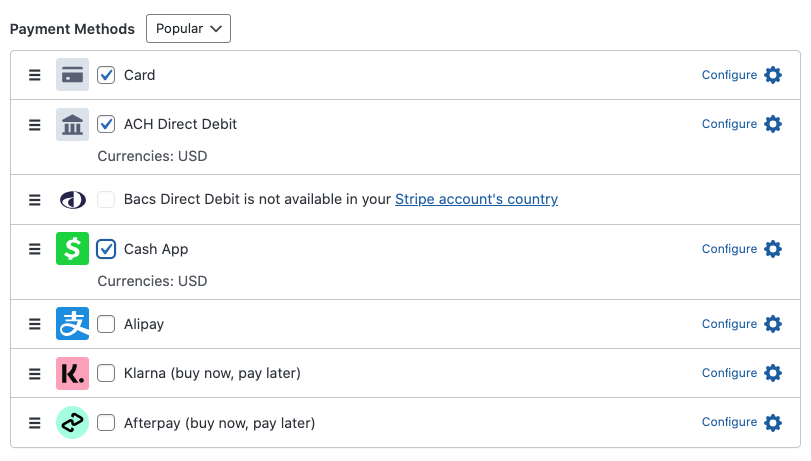The height and width of the screenshot is (461, 811).
Task: Click the ACH Direct Debit bank icon
Action: pyautogui.click(x=72, y=124)
